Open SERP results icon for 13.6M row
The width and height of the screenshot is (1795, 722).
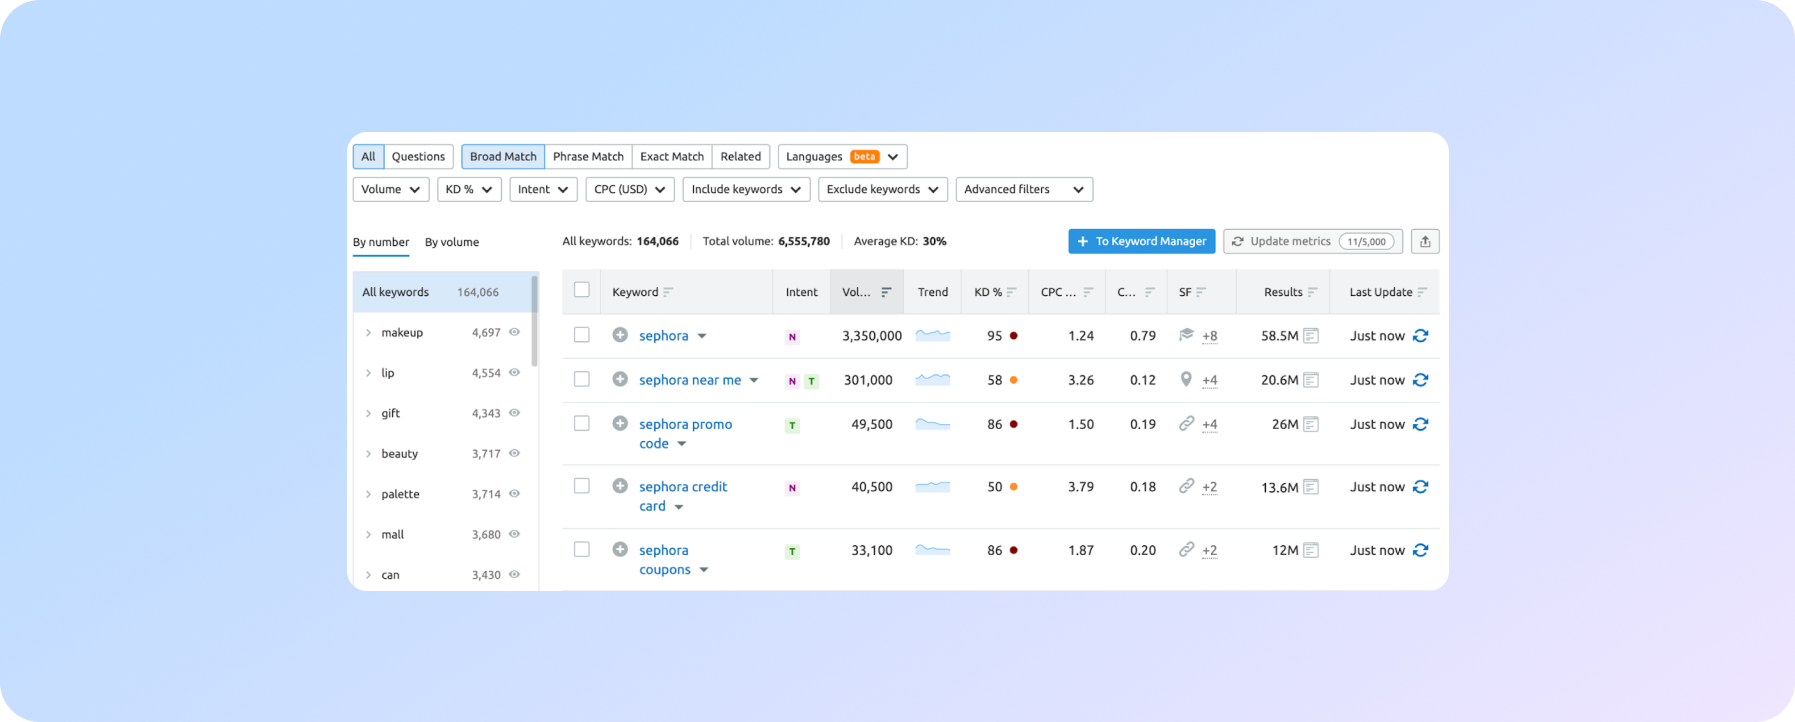[1311, 487]
